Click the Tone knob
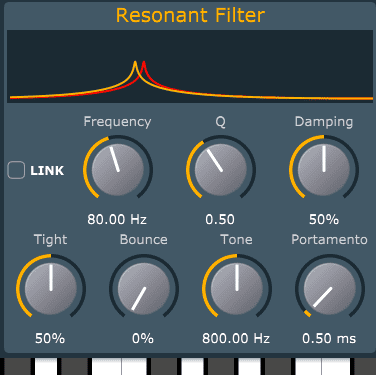 (x=237, y=289)
